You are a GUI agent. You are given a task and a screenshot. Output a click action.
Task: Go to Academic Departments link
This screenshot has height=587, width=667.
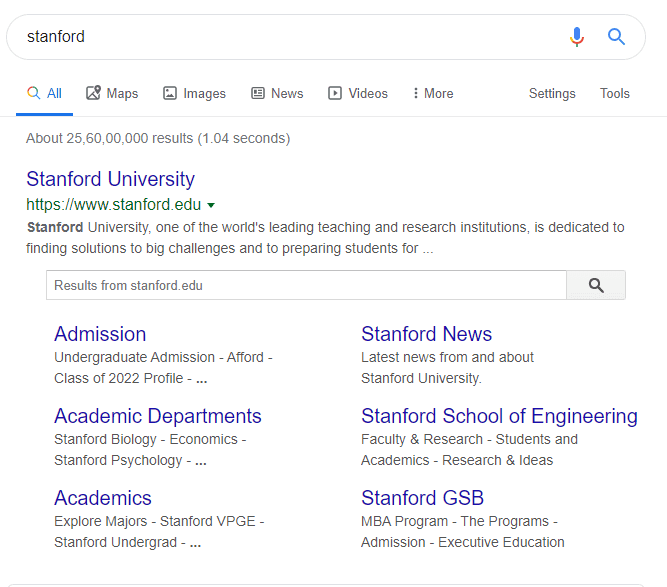click(157, 416)
